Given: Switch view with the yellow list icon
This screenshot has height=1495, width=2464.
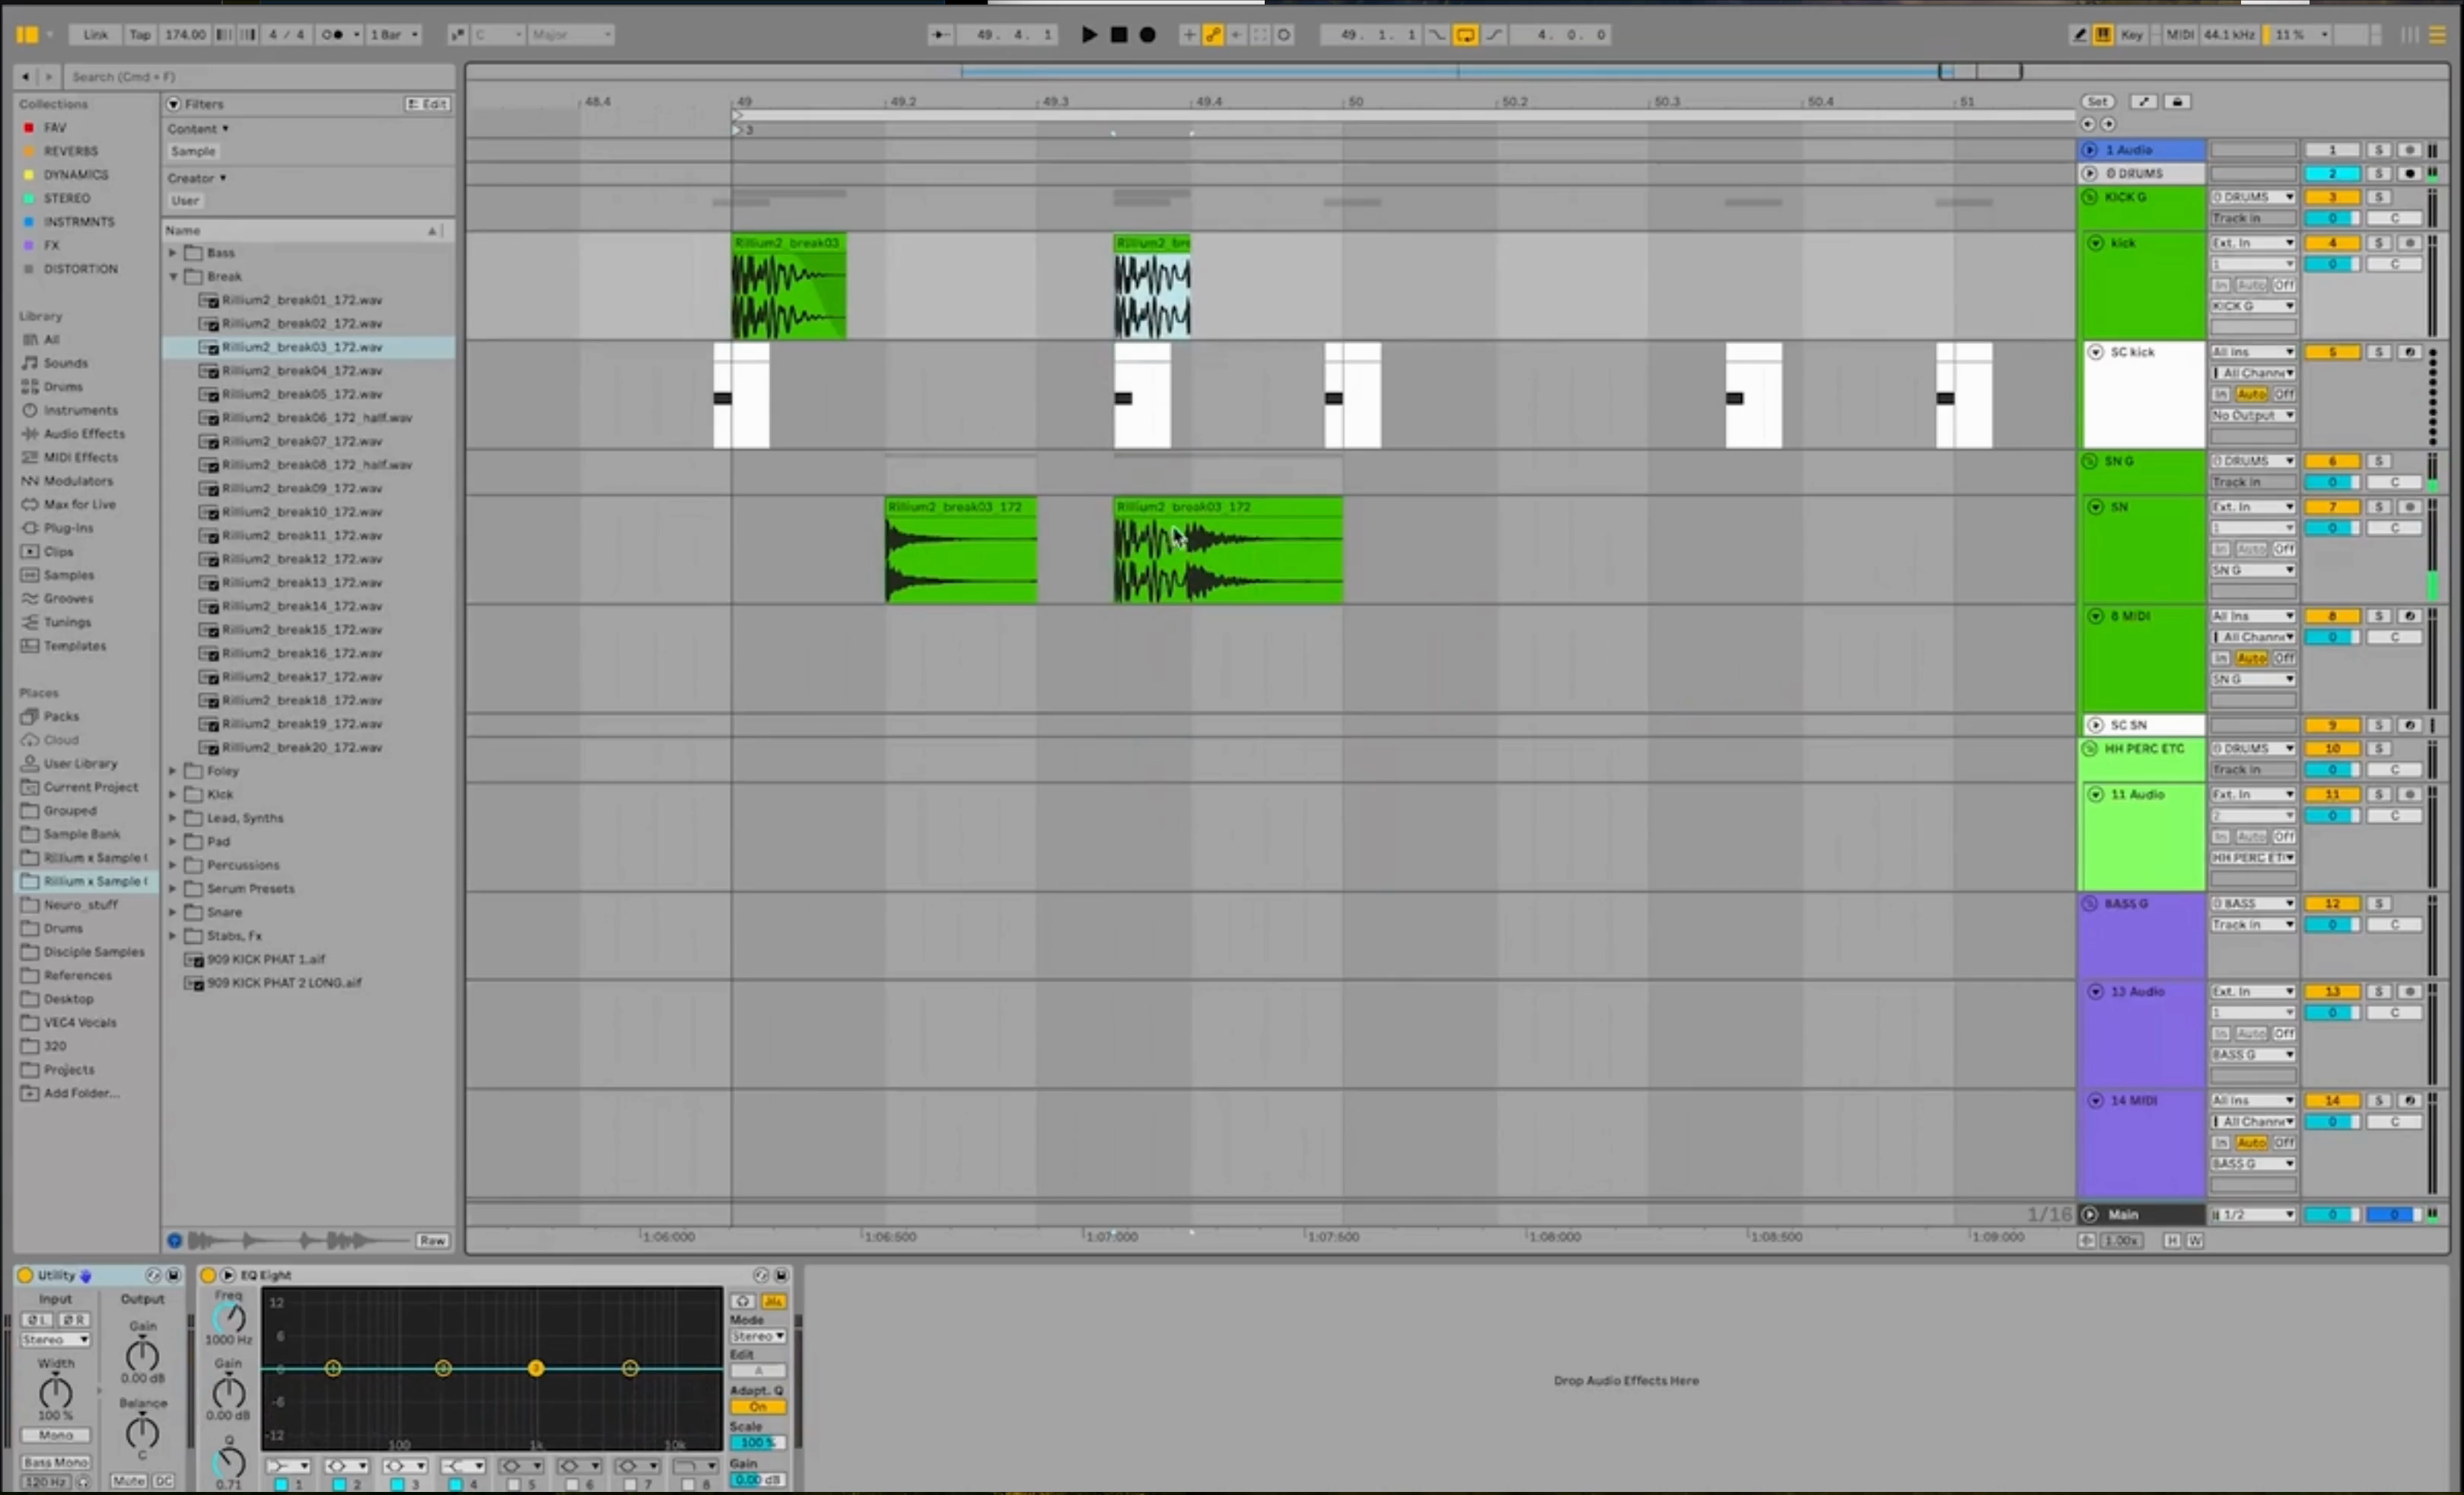Looking at the screenshot, I should pos(2438,35).
